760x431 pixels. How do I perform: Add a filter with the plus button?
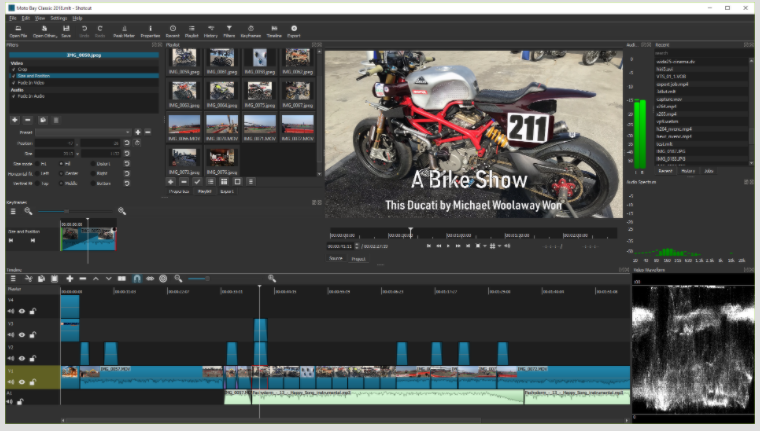pos(15,120)
